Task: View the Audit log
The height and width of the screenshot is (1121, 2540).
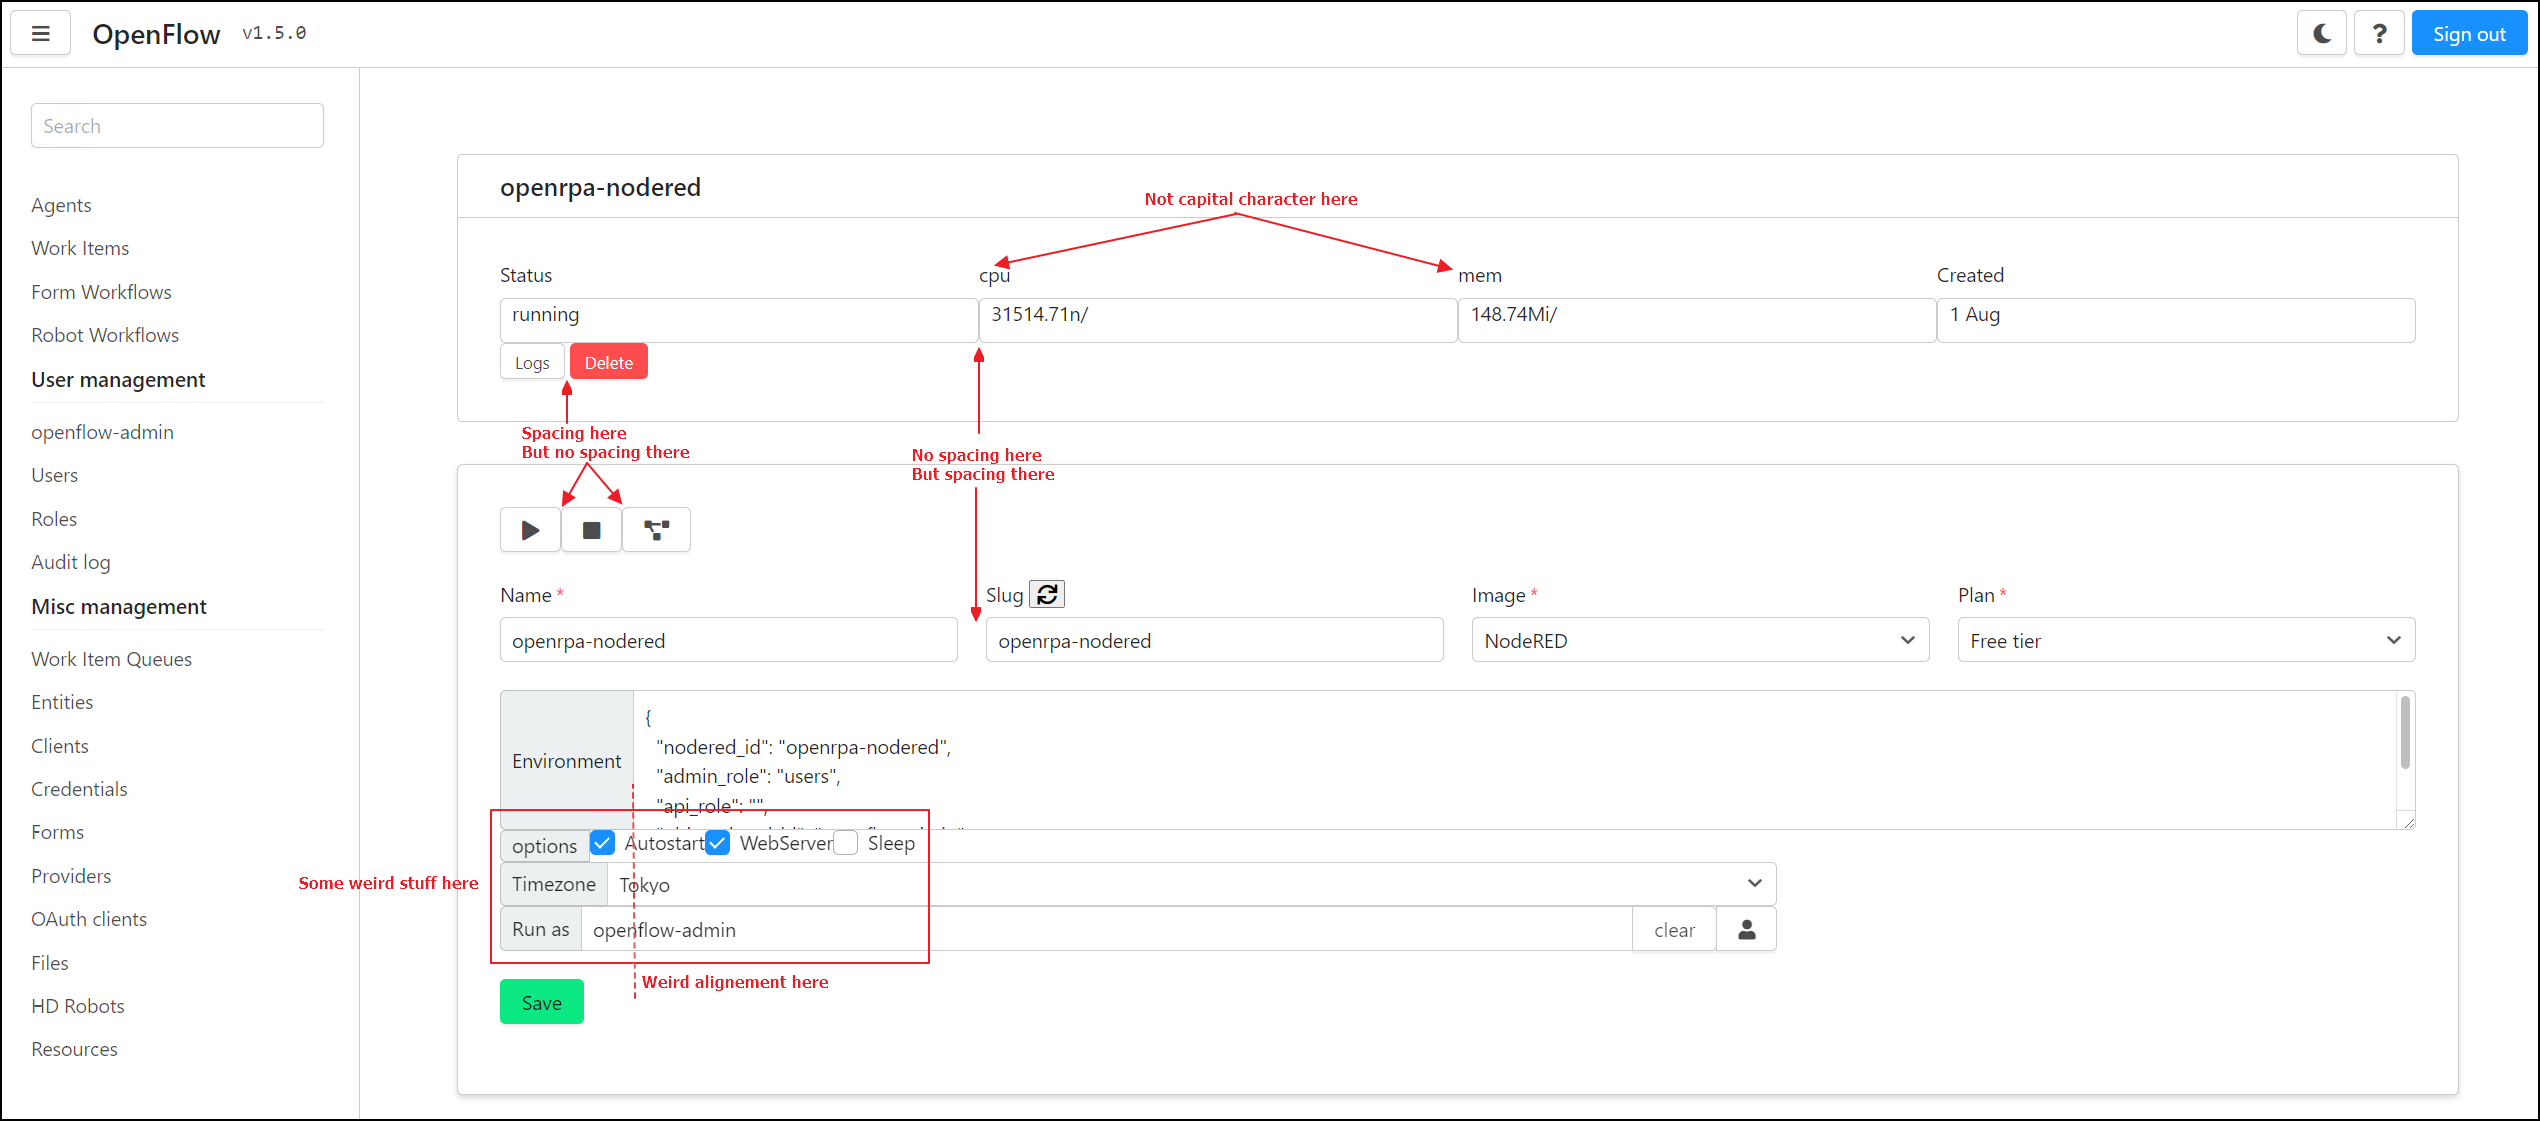Action: click(x=71, y=562)
